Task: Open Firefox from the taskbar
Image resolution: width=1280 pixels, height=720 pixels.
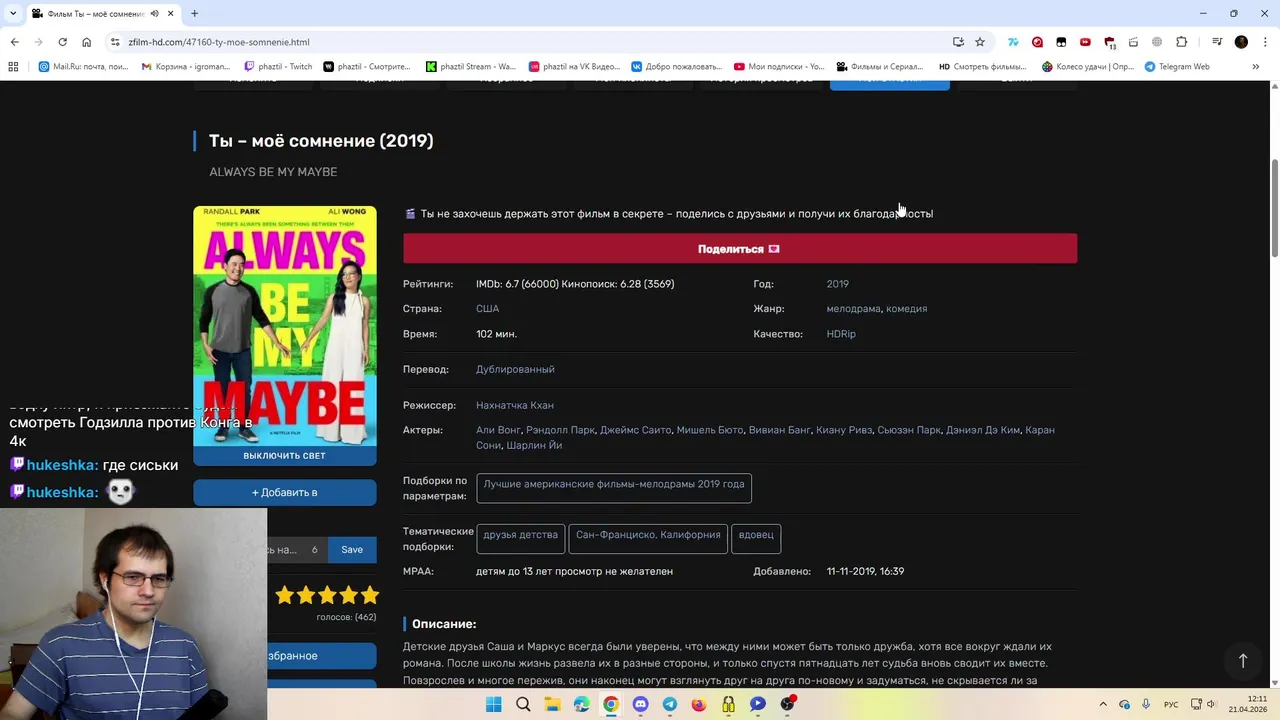Action: (x=699, y=704)
